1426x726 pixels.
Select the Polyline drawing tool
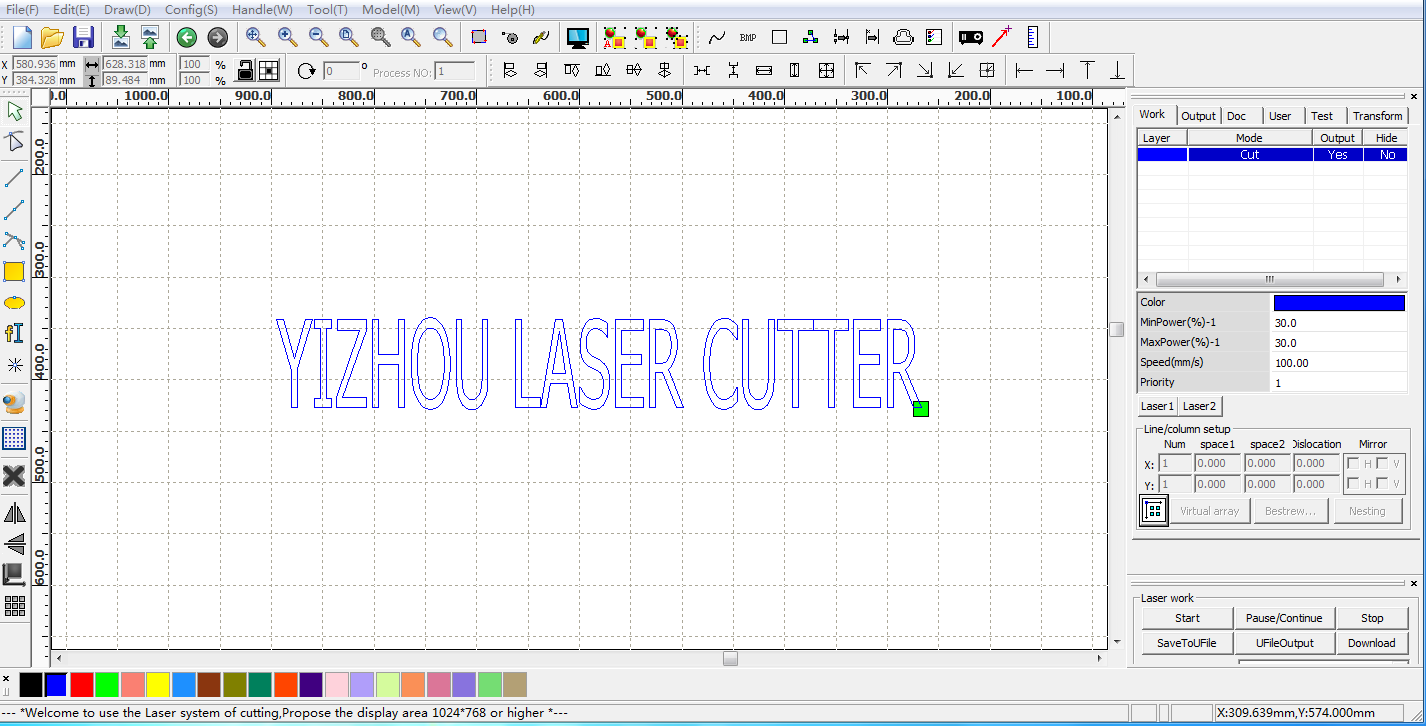point(14,210)
